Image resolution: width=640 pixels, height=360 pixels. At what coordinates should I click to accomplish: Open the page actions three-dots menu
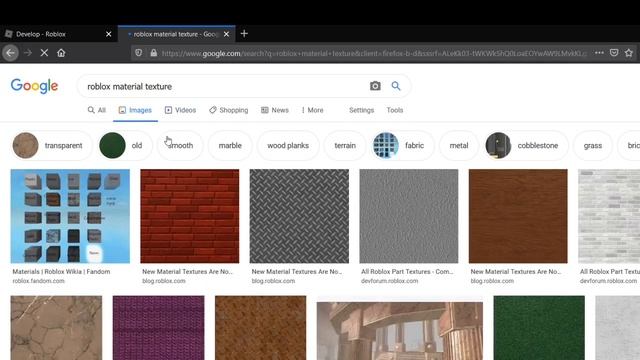(599, 53)
